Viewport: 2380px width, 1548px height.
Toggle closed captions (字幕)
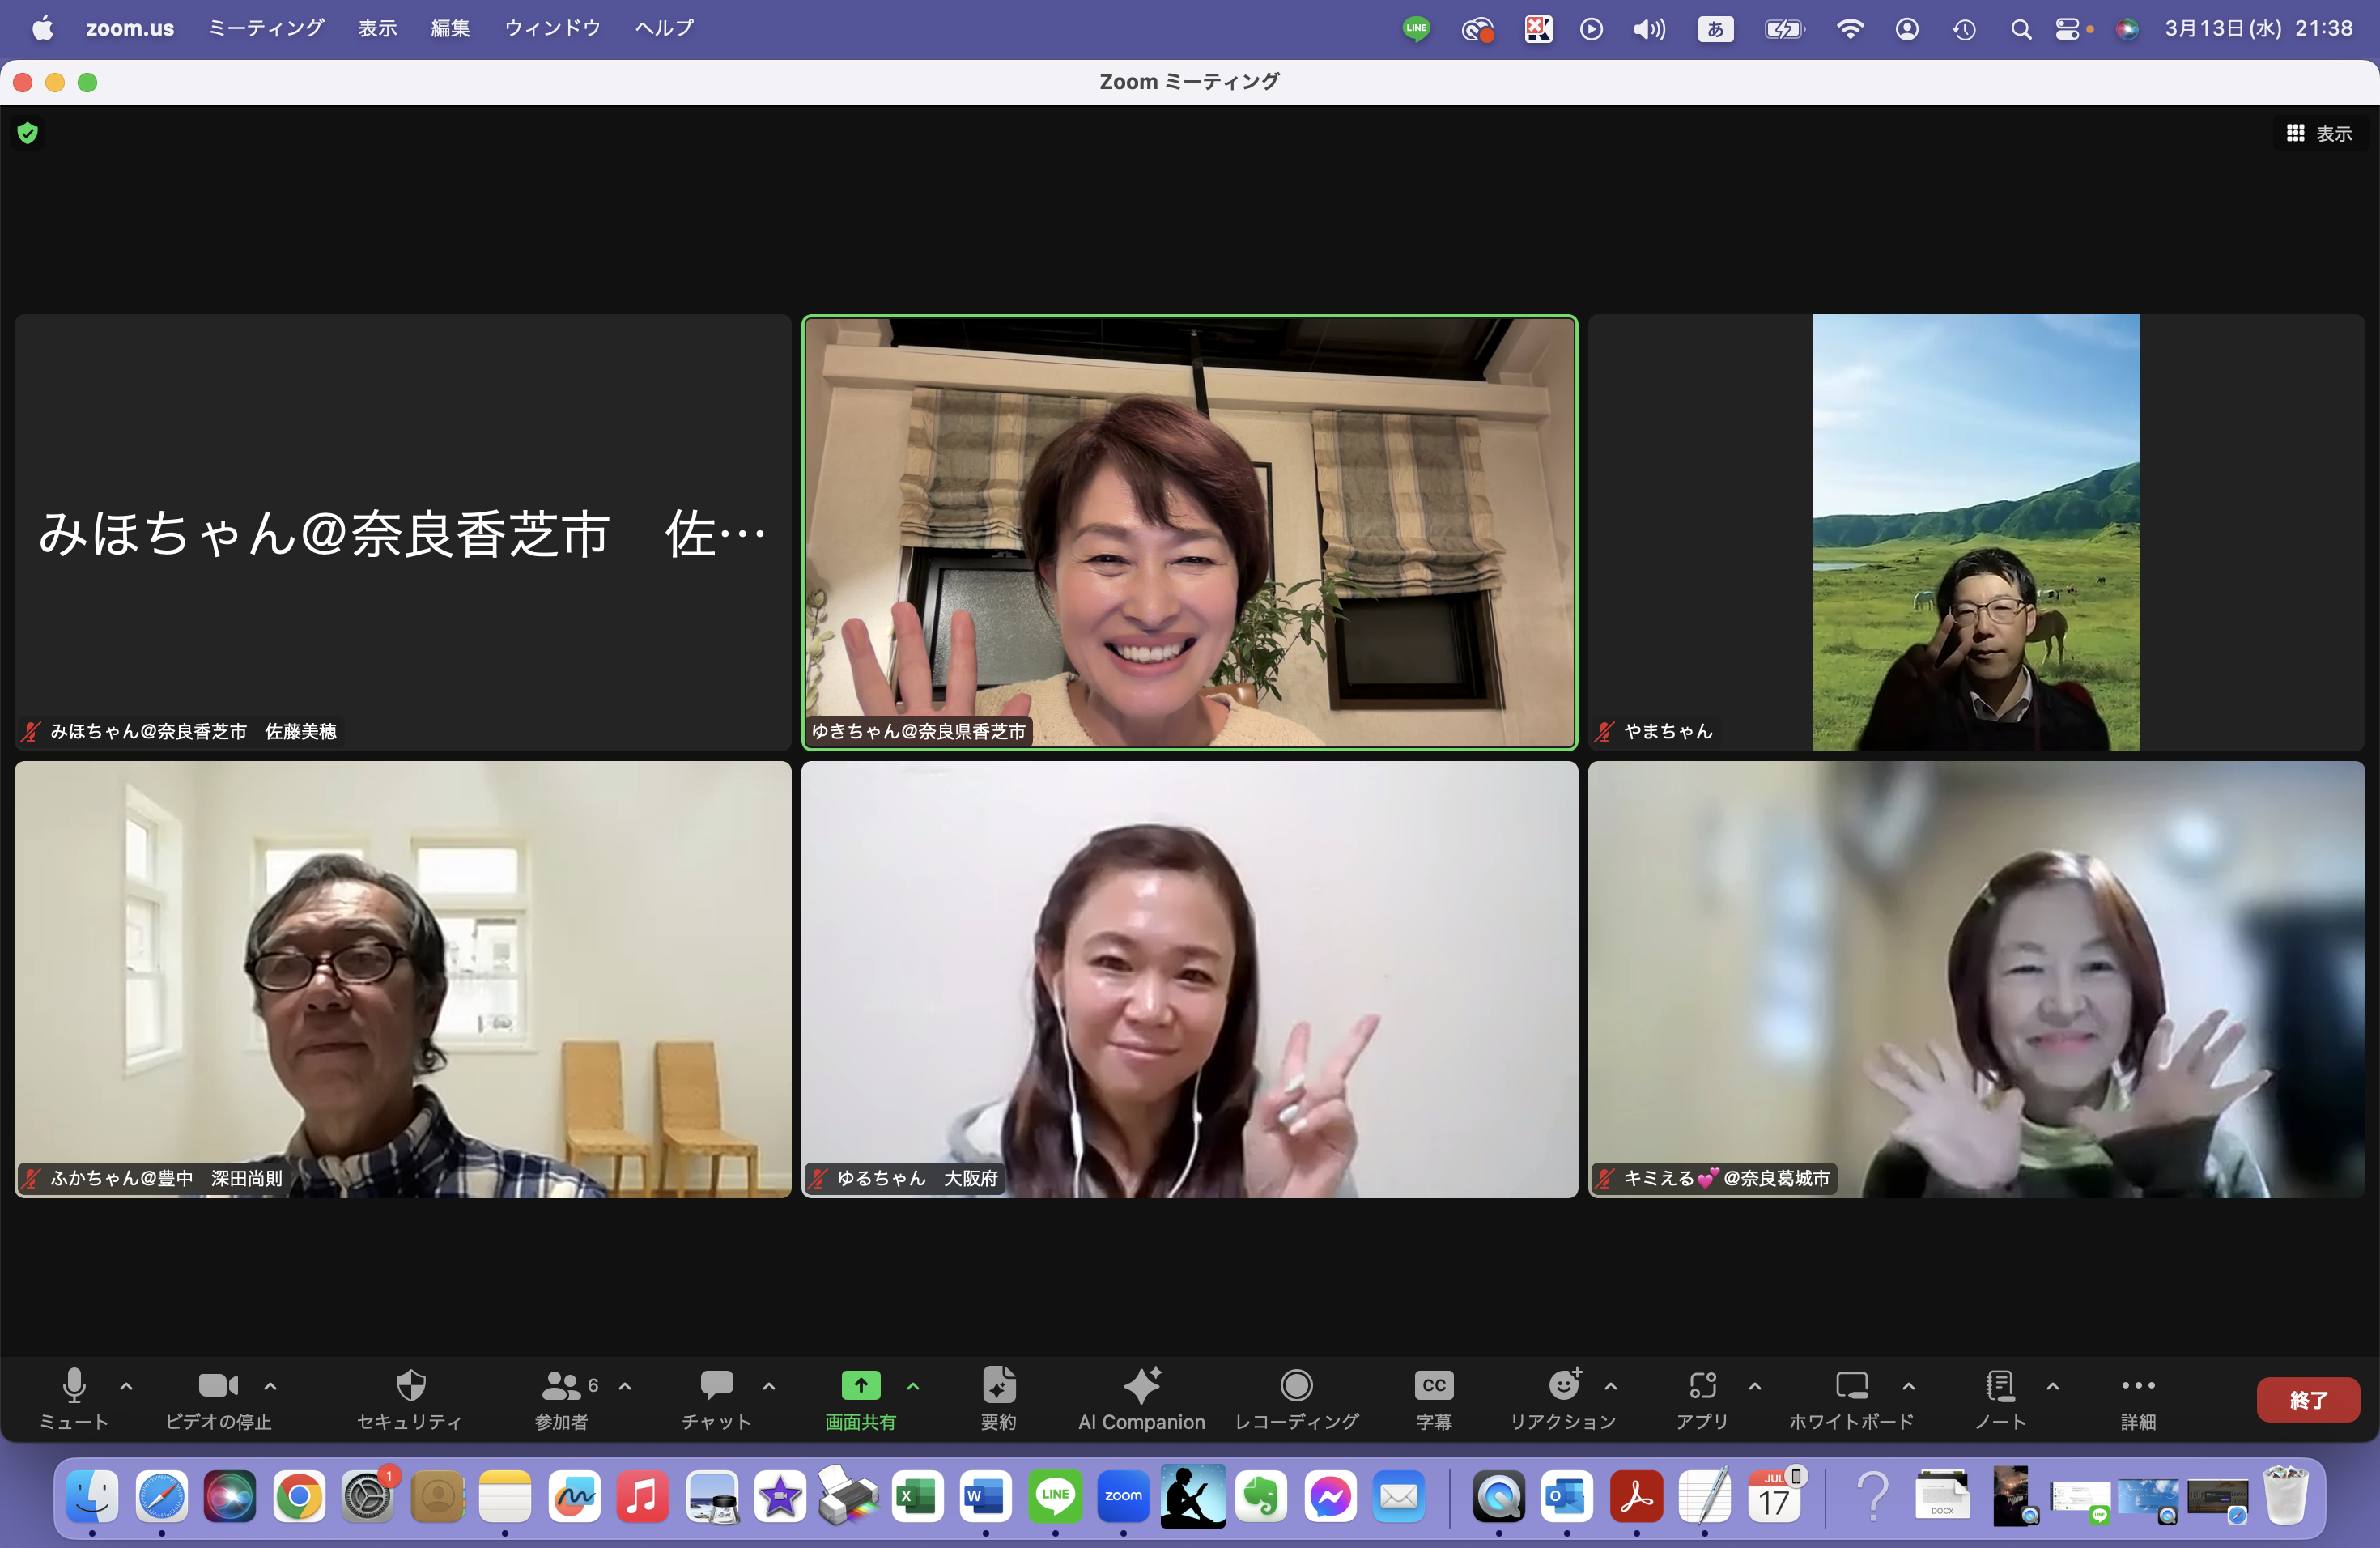[1433, 1386]
